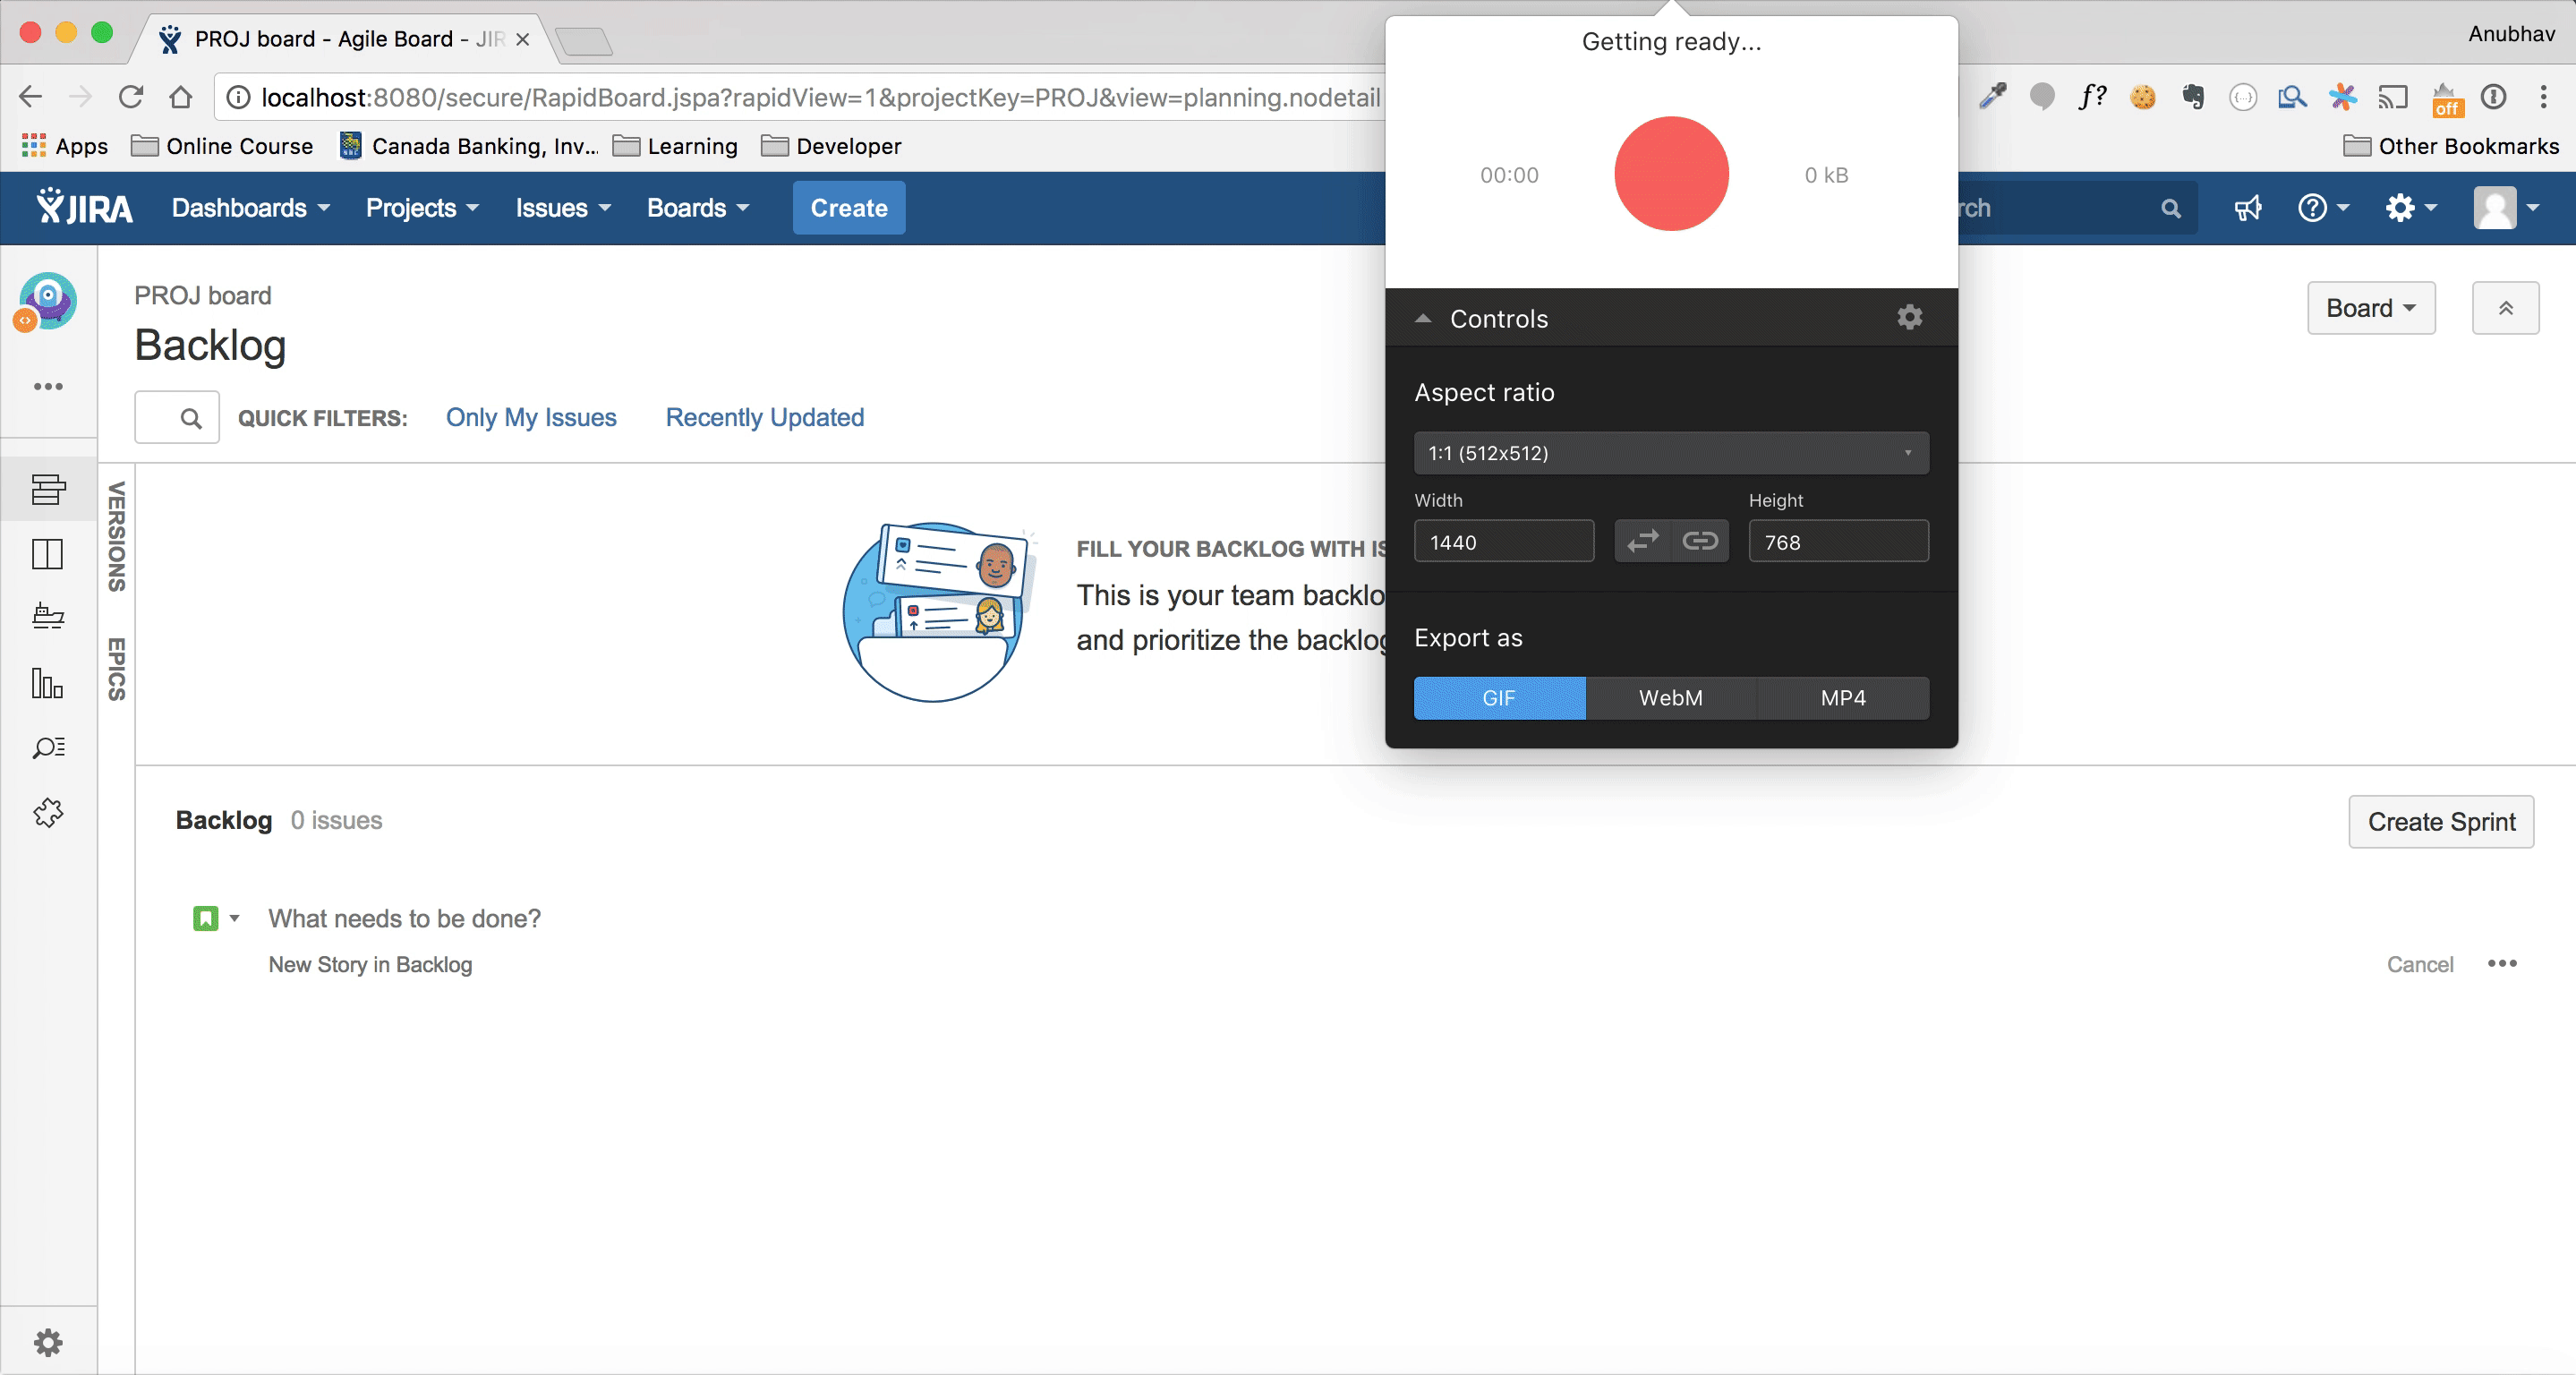Screen dimensions: 2576x1375
Task: Open the Aspect ratio dropdown menu
Action: pos(1669,451)
